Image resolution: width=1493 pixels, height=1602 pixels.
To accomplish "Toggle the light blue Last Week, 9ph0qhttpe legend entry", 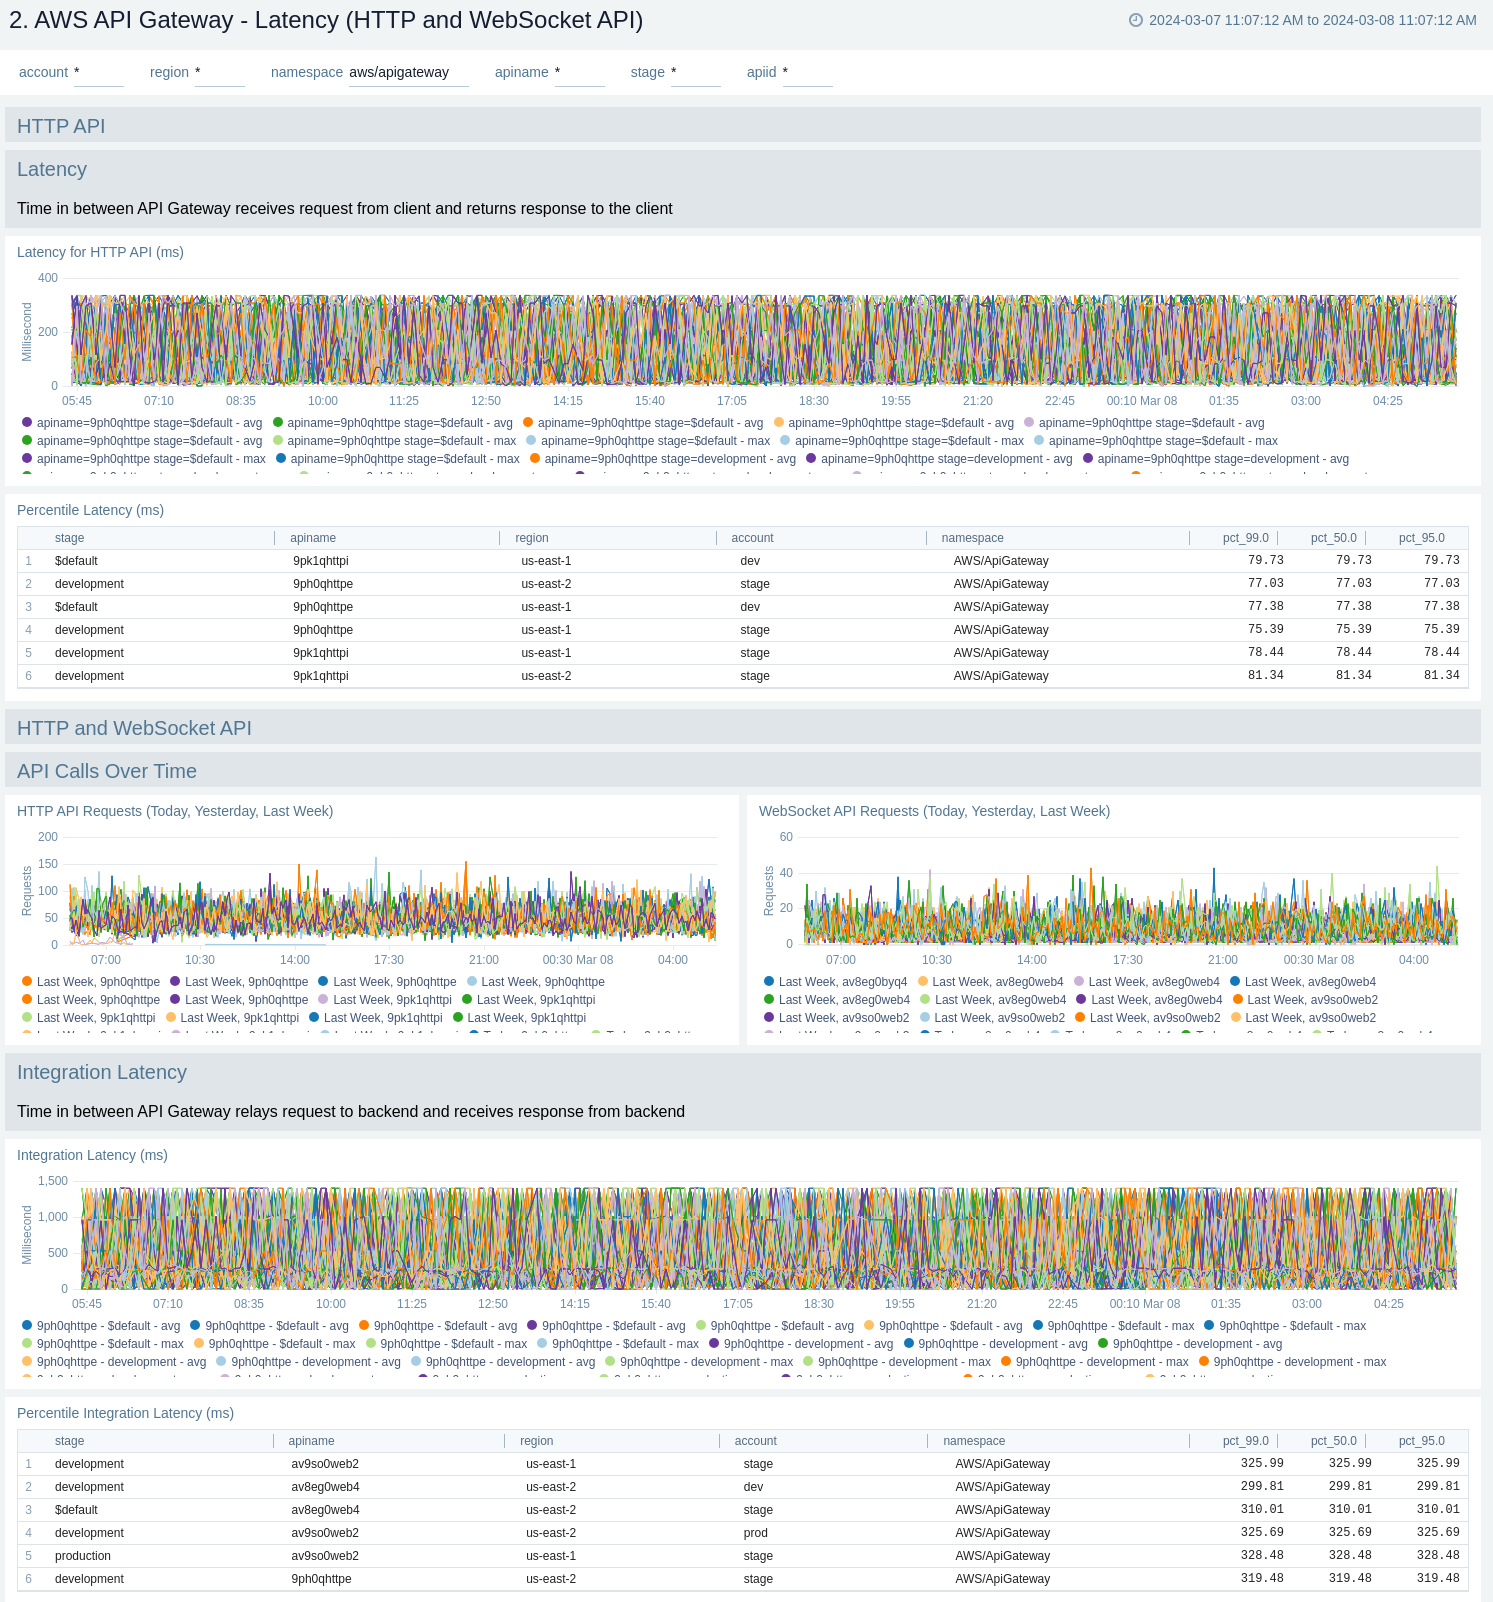I will (536, 982).
